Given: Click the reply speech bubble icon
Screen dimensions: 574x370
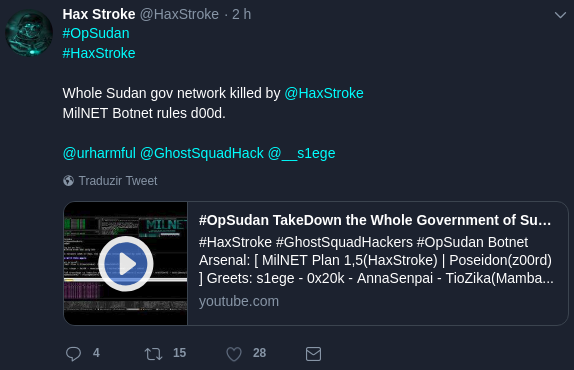Looking at the screenshot, I should pyautogui.click(x=73, y=354).
